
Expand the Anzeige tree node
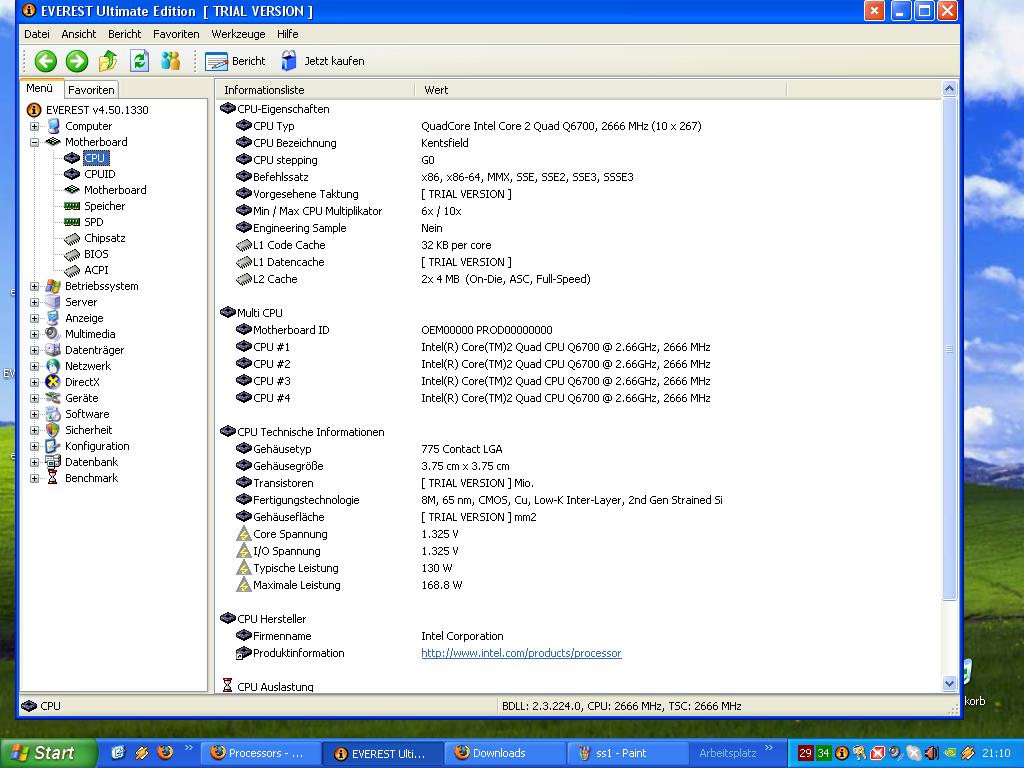[x=35, y=318]
